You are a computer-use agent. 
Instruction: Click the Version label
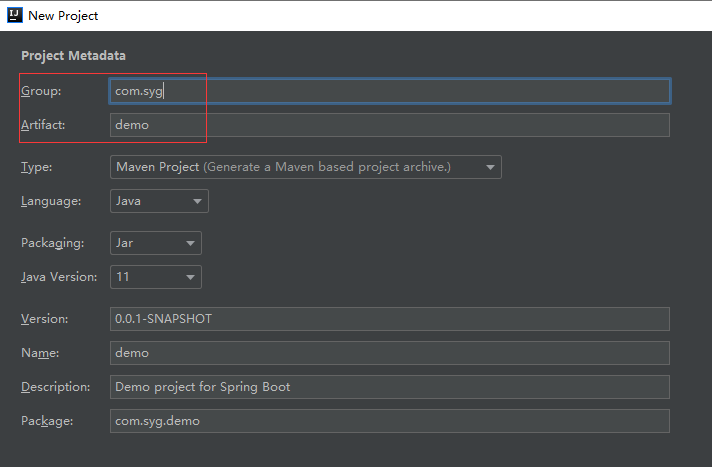coord(44,319)
